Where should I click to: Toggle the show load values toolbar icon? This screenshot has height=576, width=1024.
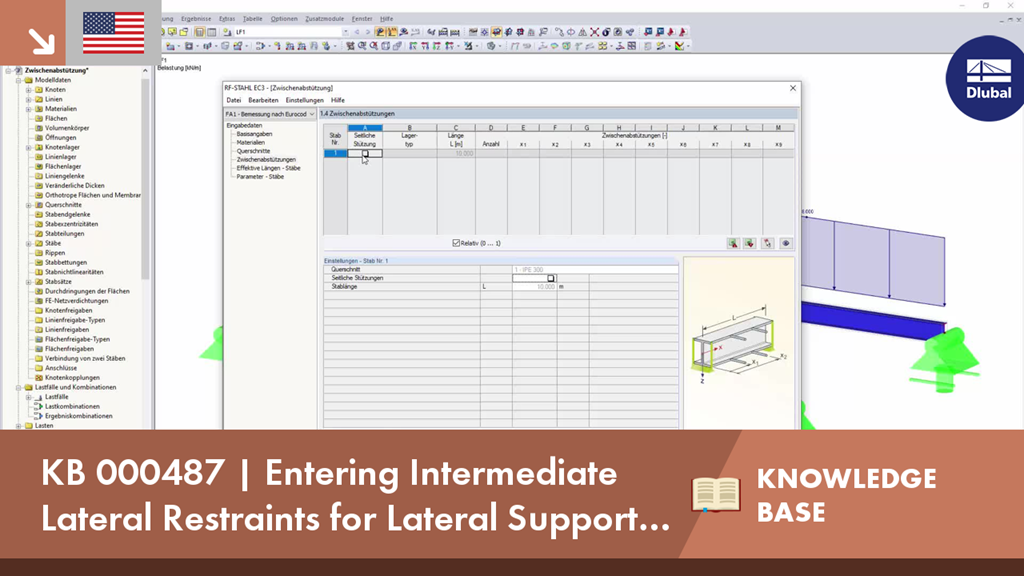coord(392,31)
